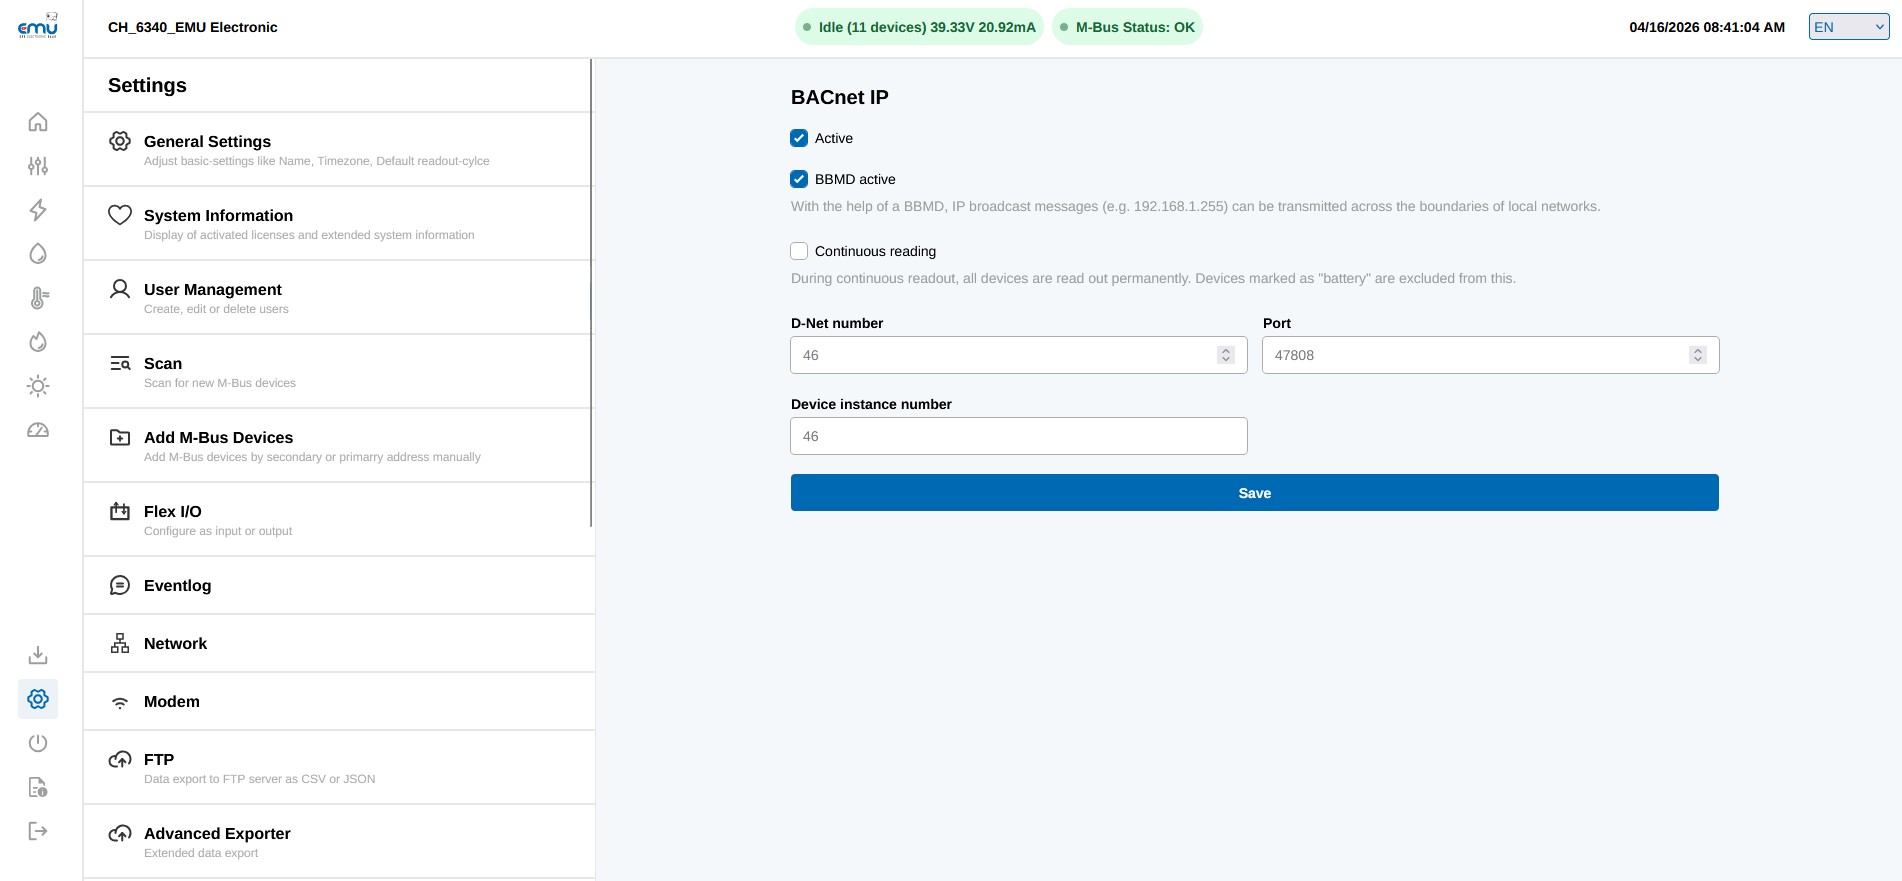Viewport: 1902px width, 881px height.
Task: Click the logout icon at sidebar bottom
Action: [38, 831]
